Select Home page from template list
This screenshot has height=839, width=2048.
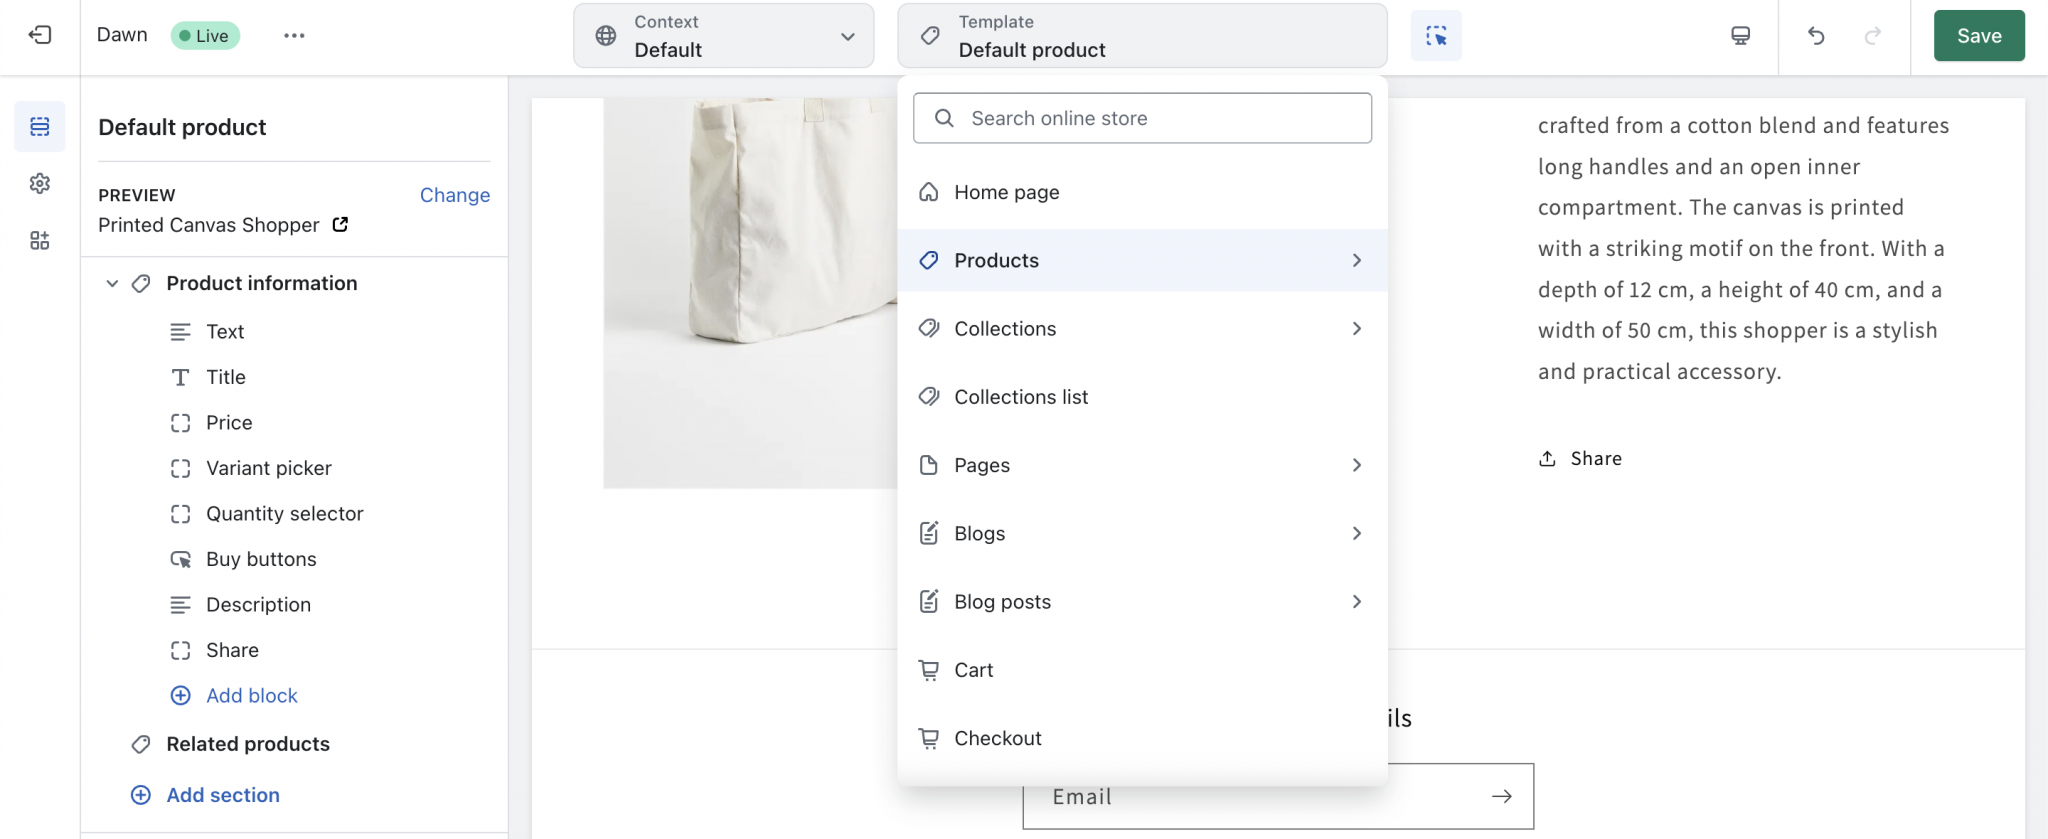point(1006,192)
